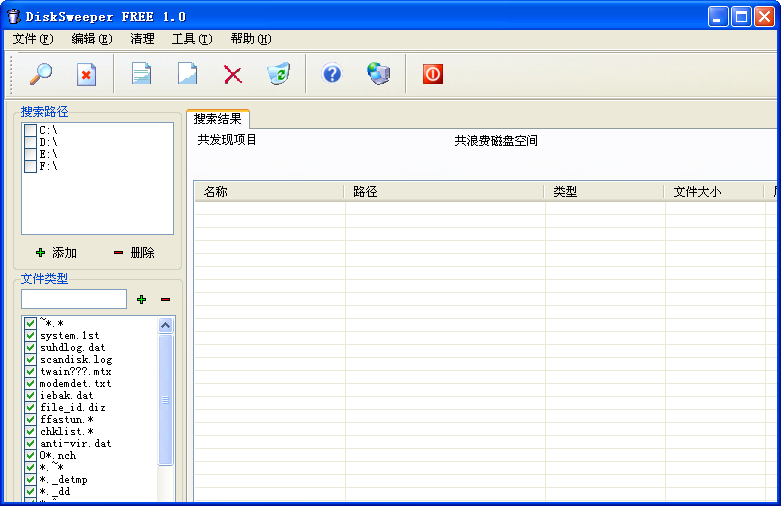Click the recycle bin toolbar icon
The width and height of the screenshot is (781, 506).
tap(278, 74)
